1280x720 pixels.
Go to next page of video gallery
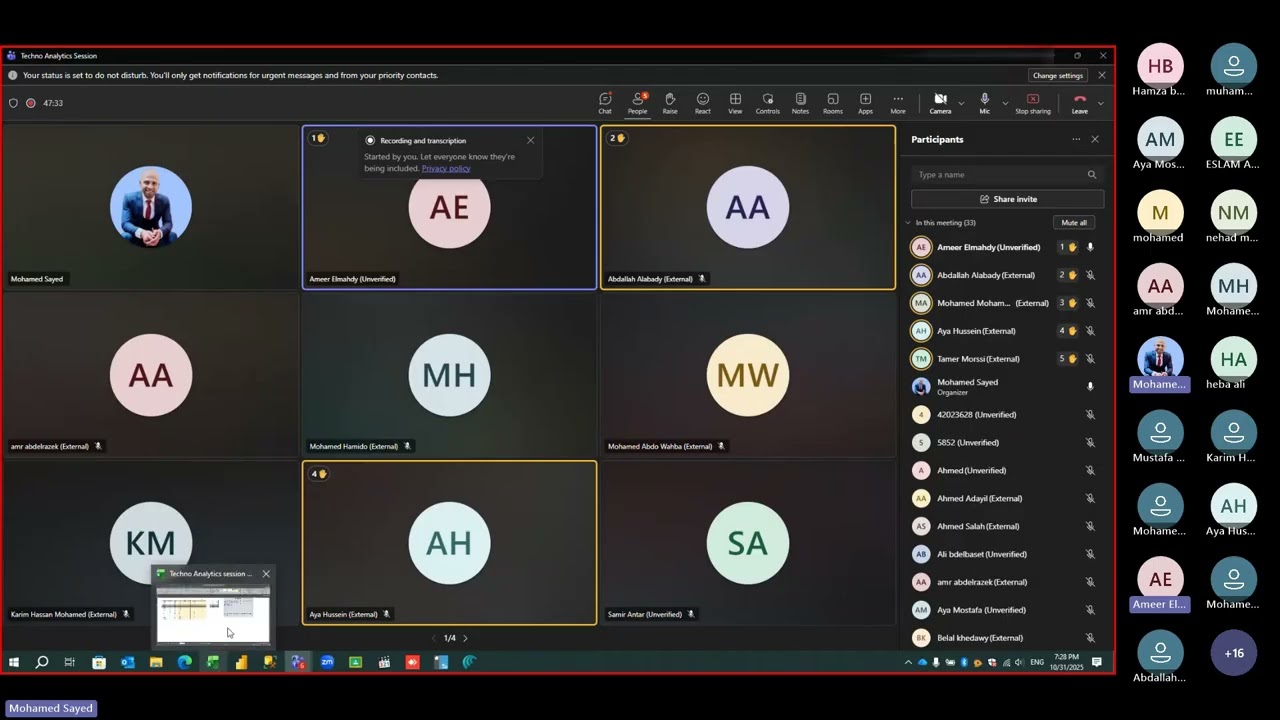(x=465, y=638)
